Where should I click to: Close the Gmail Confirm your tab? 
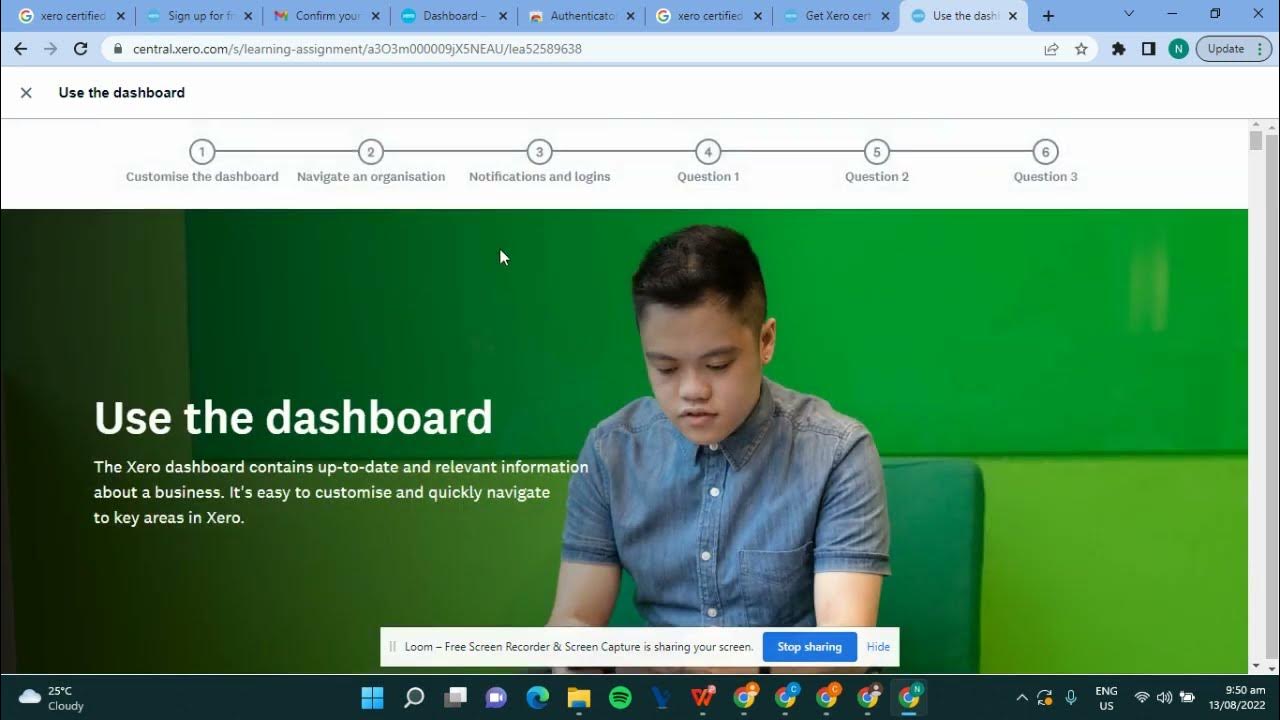click(x=376, y=16)
